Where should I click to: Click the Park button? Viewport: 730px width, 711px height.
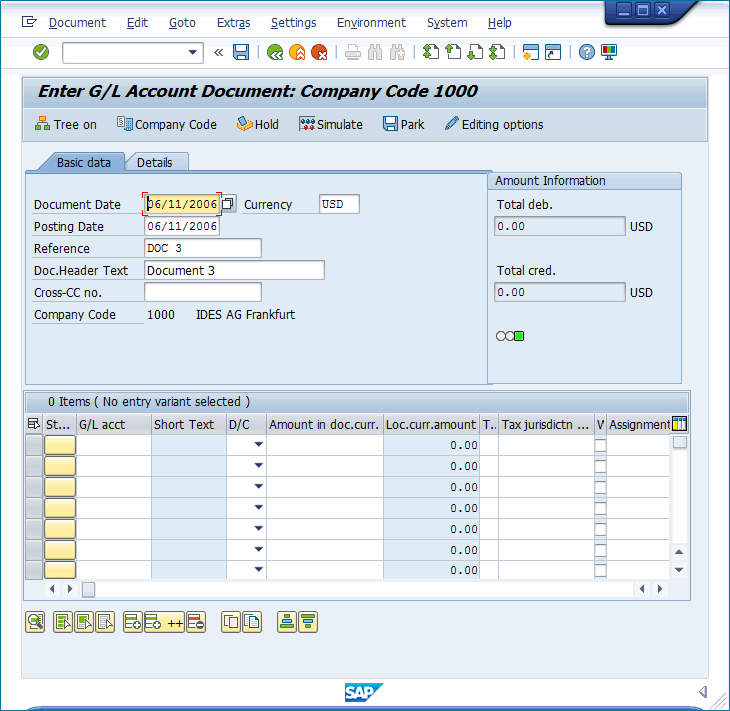(x=403, y=124)
